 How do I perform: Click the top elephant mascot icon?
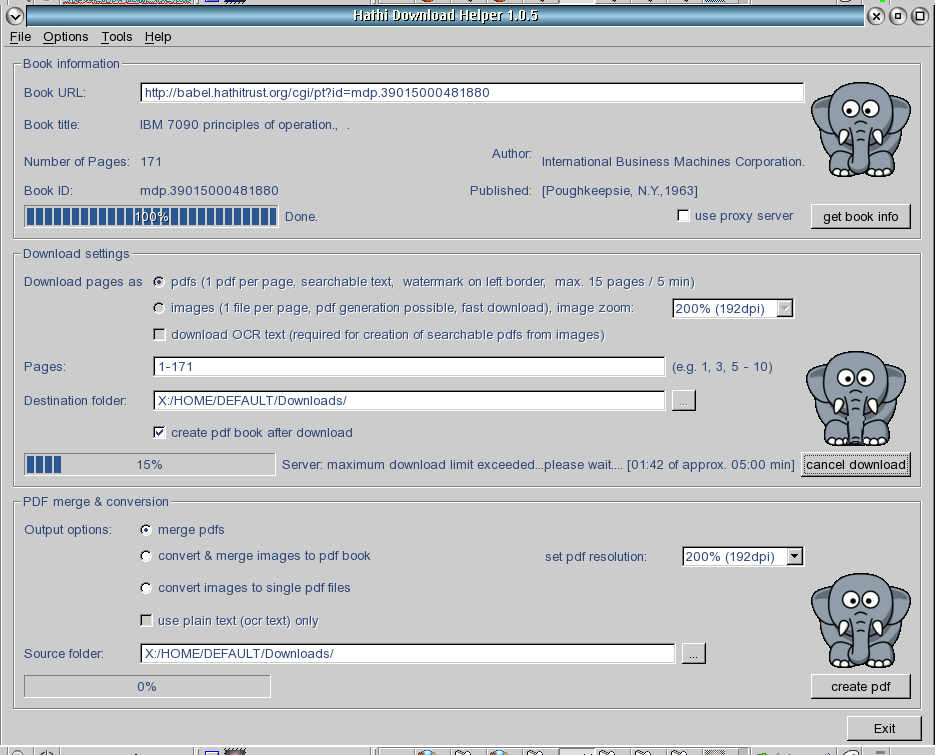point(861,130)
